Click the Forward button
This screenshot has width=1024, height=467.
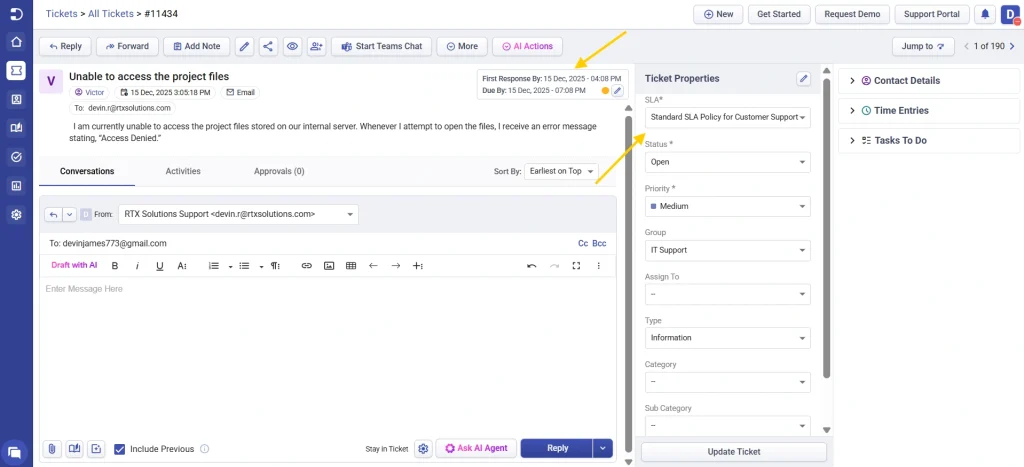click(x=127, y=46)
